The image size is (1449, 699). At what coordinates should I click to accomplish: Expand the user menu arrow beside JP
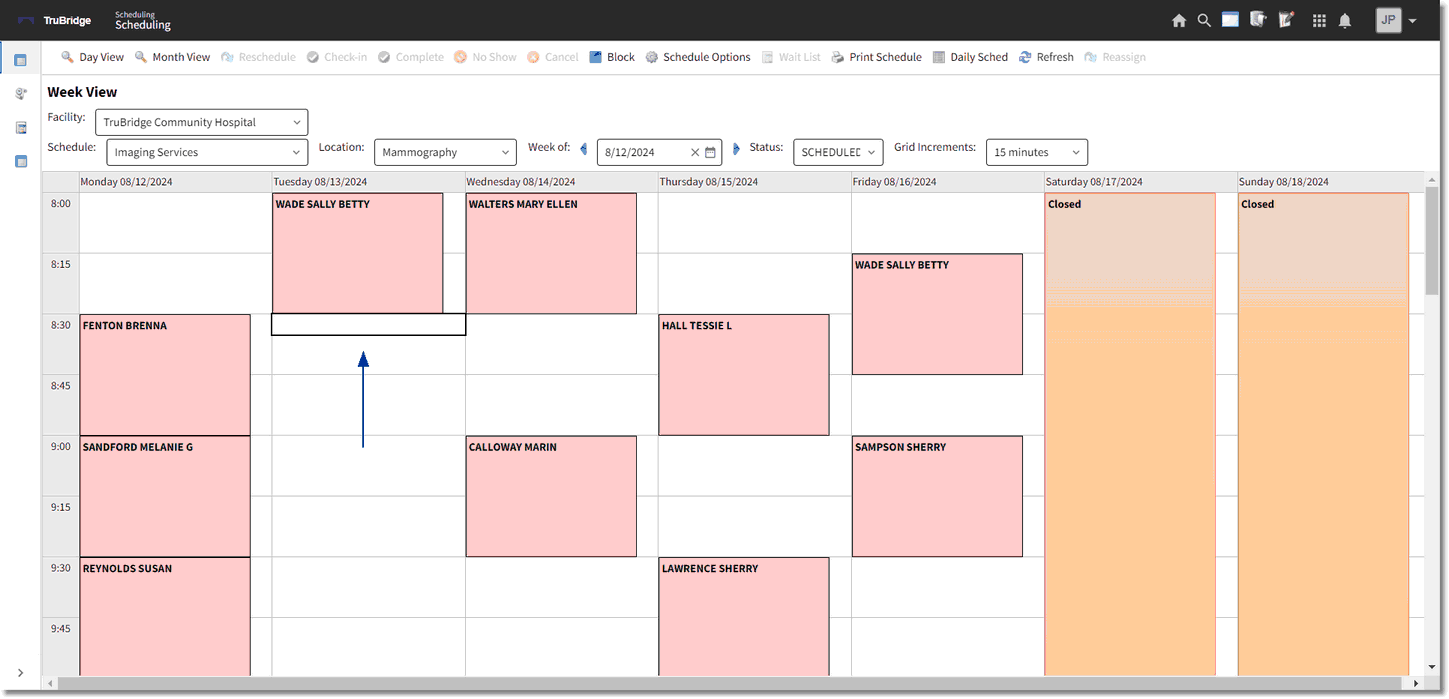pyautogui.click(x=1412, y=21)
